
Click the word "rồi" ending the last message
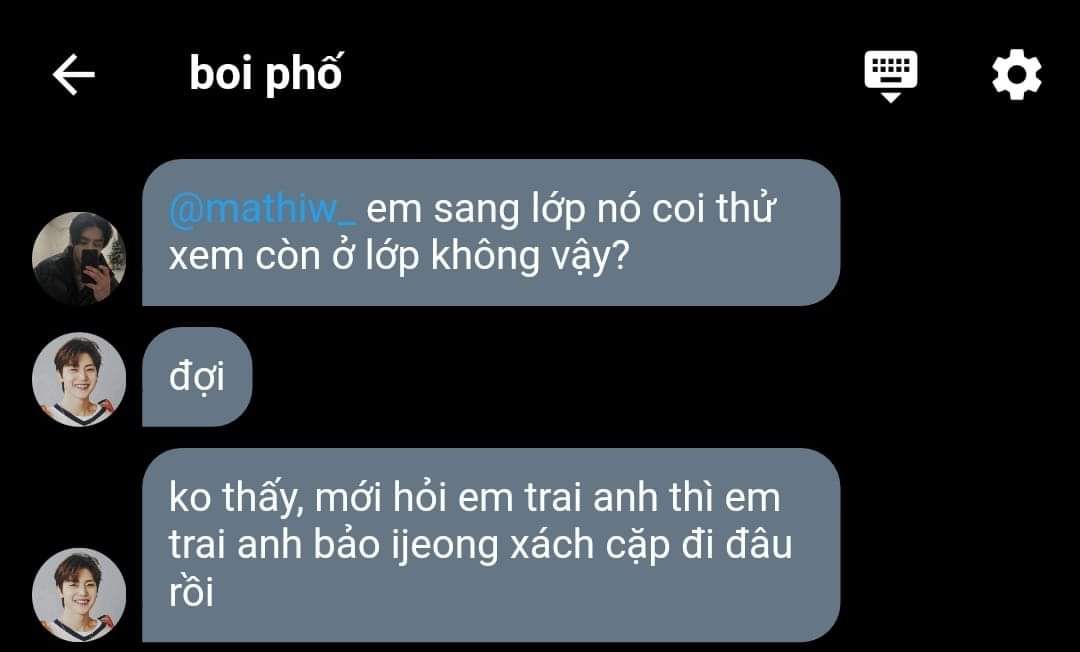[x=191, y=592]
